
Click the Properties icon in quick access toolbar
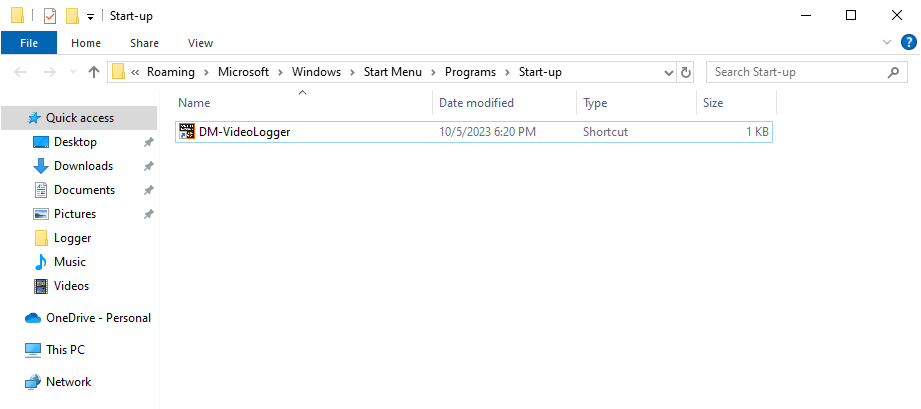[50, 16]
